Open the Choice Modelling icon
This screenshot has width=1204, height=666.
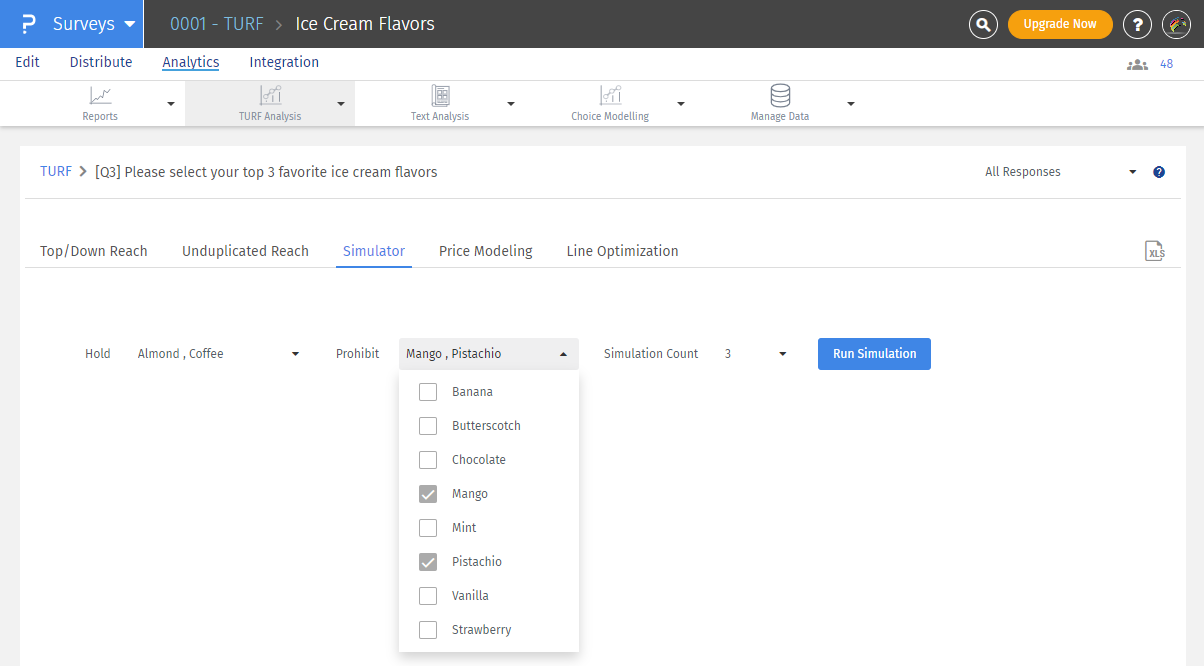(610, 96)
